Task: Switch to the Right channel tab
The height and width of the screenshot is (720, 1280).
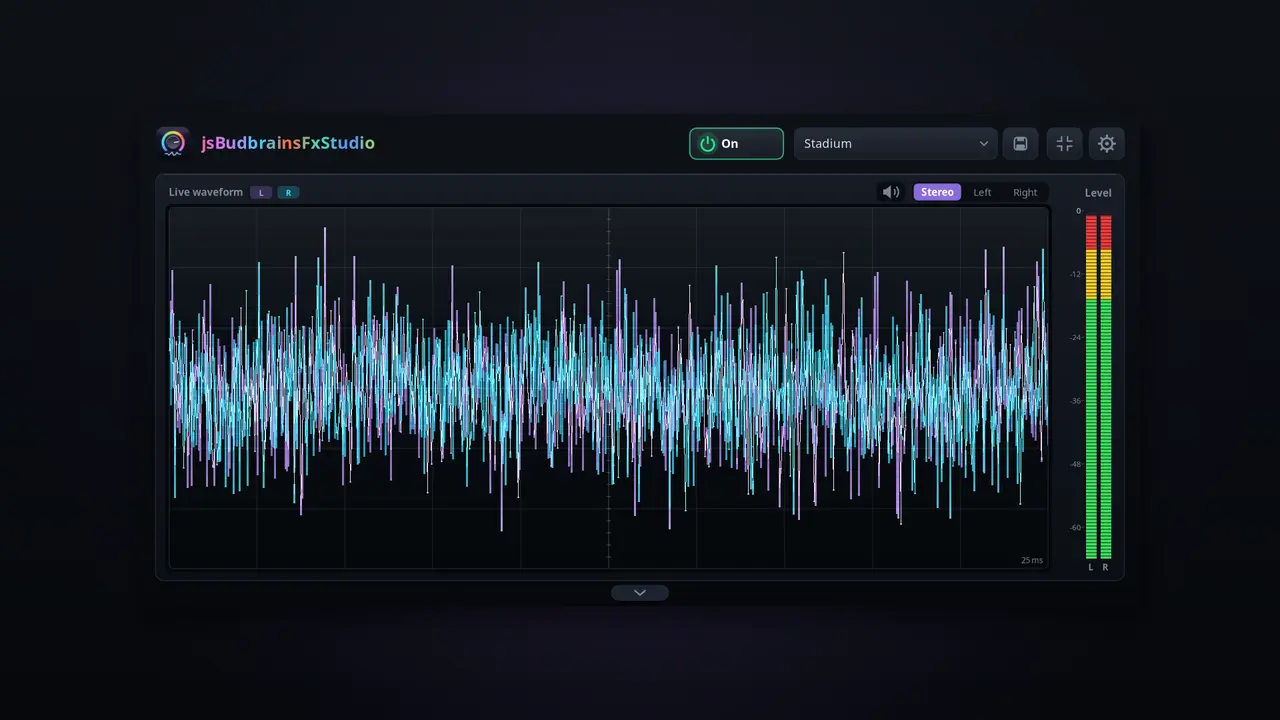Action: [x=1025, y=192]
